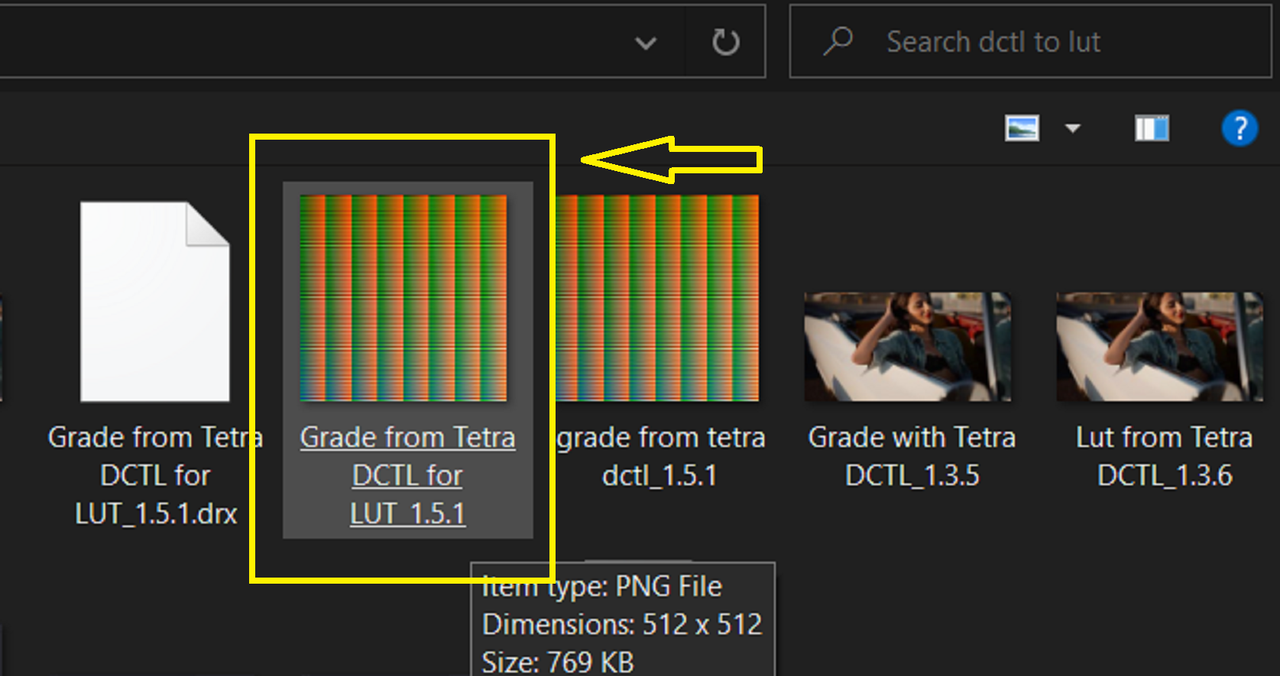This screenshot has width=1280, height=676.
Task: Expand the address bar history dropdown
Action: [x=646, y=43]
